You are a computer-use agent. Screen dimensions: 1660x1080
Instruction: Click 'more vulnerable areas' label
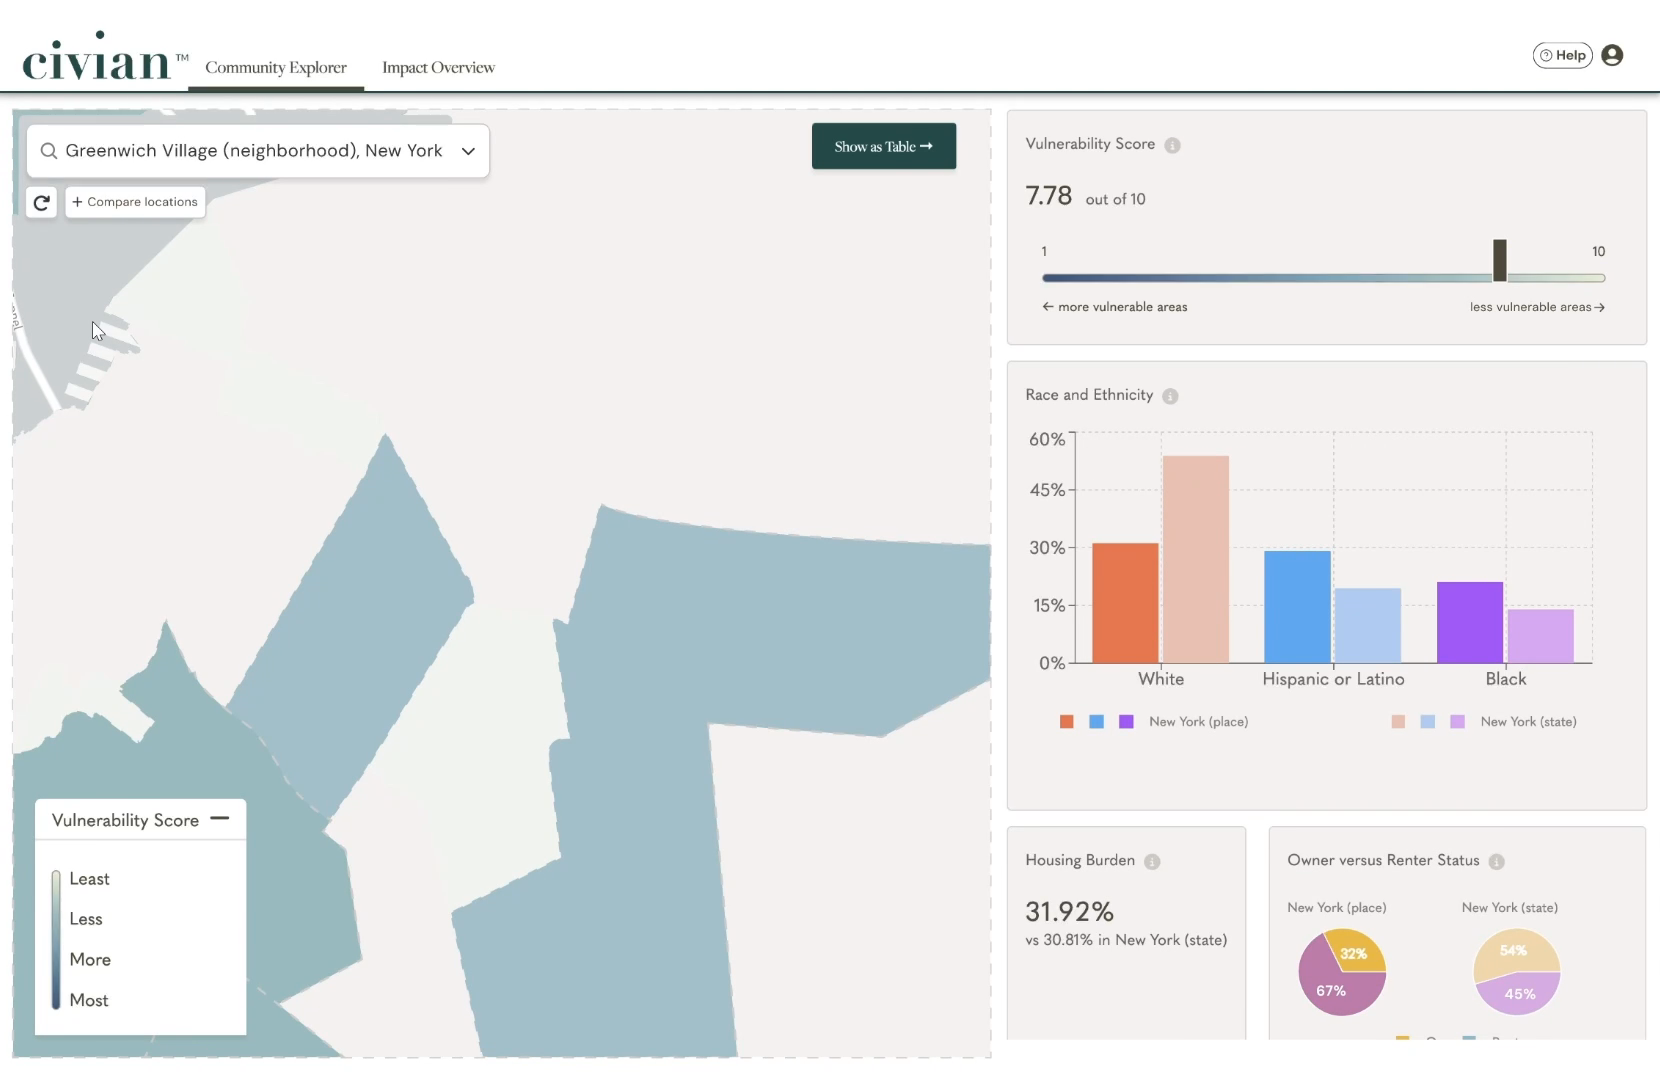click(1123, 307)
